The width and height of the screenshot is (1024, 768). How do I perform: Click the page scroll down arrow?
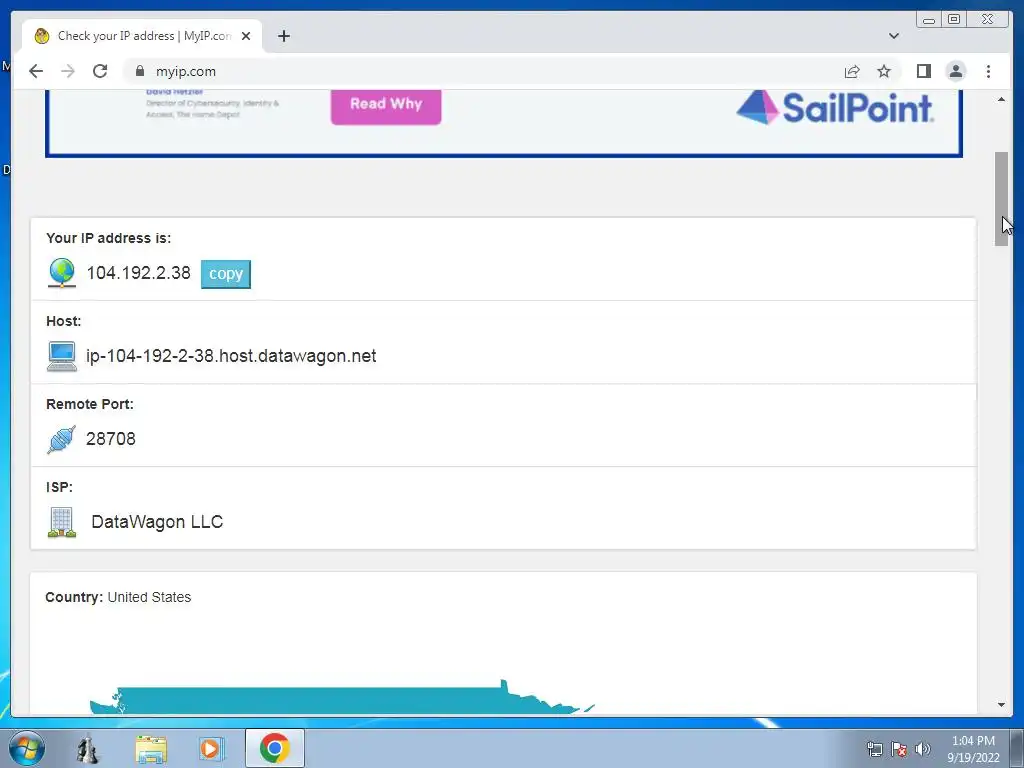(x=1001, y=705)
